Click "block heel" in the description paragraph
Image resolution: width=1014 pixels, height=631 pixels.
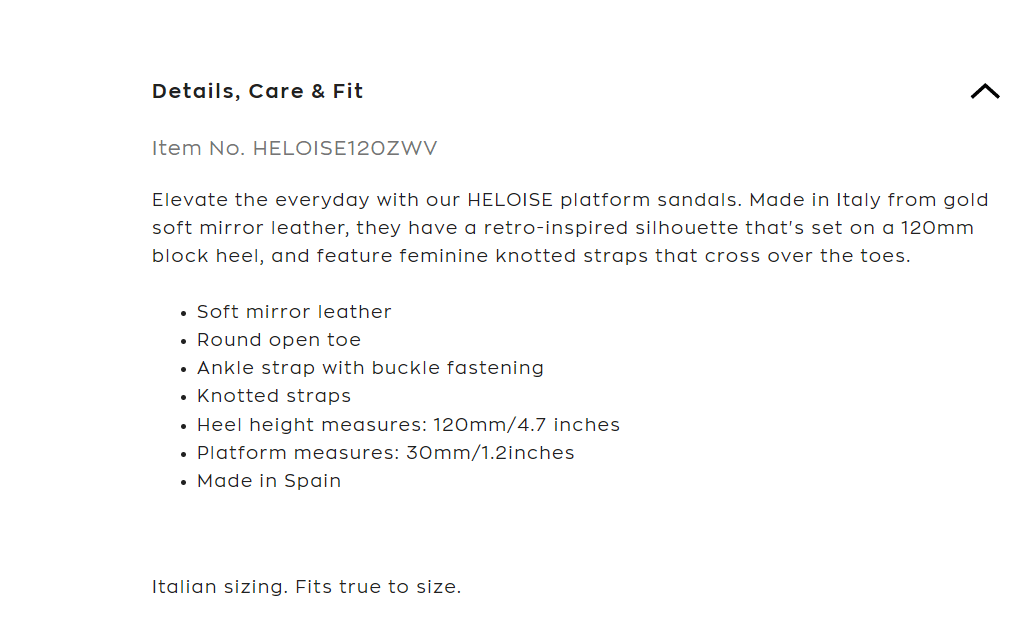[x=207, y=256]
